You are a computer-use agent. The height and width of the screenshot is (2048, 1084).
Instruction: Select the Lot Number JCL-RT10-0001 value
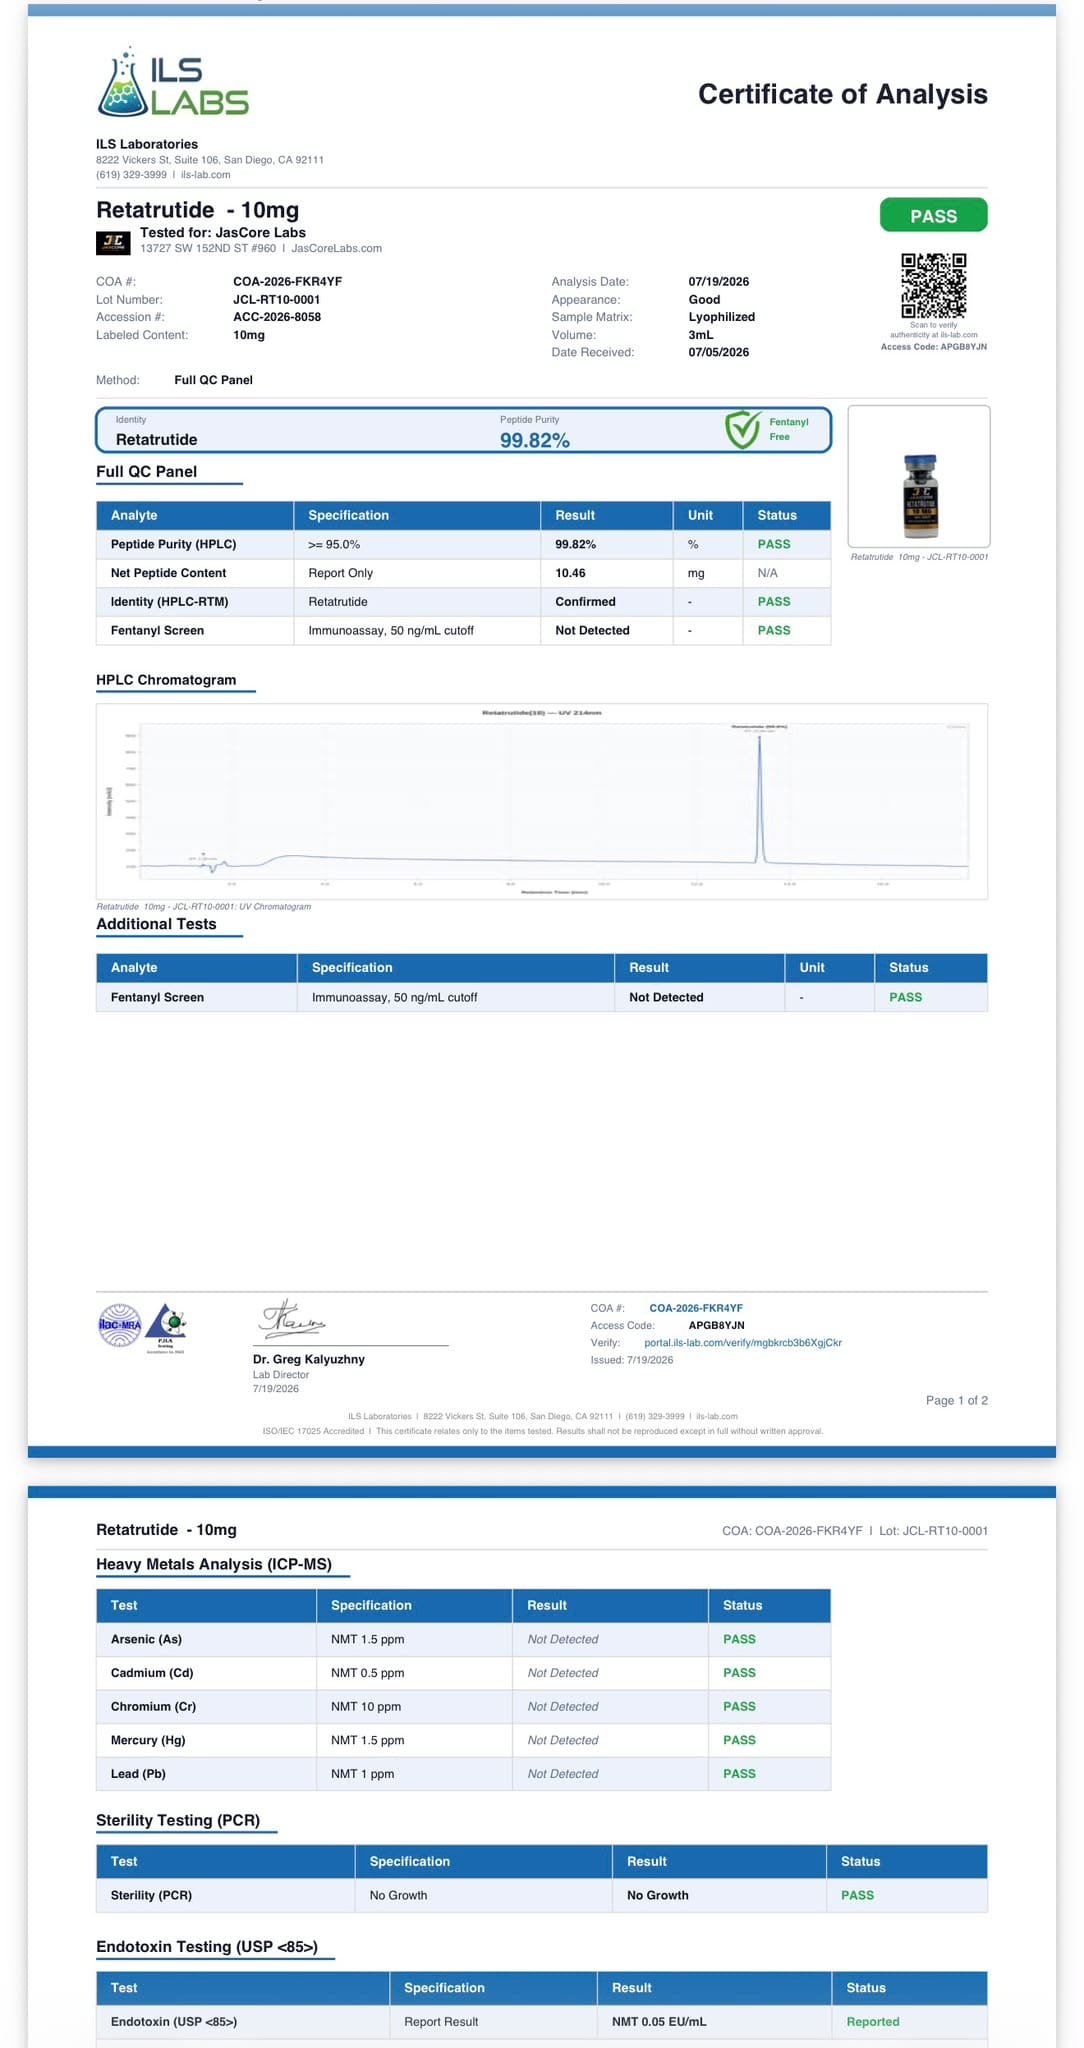pyautogui.click(x=277, y=300)
